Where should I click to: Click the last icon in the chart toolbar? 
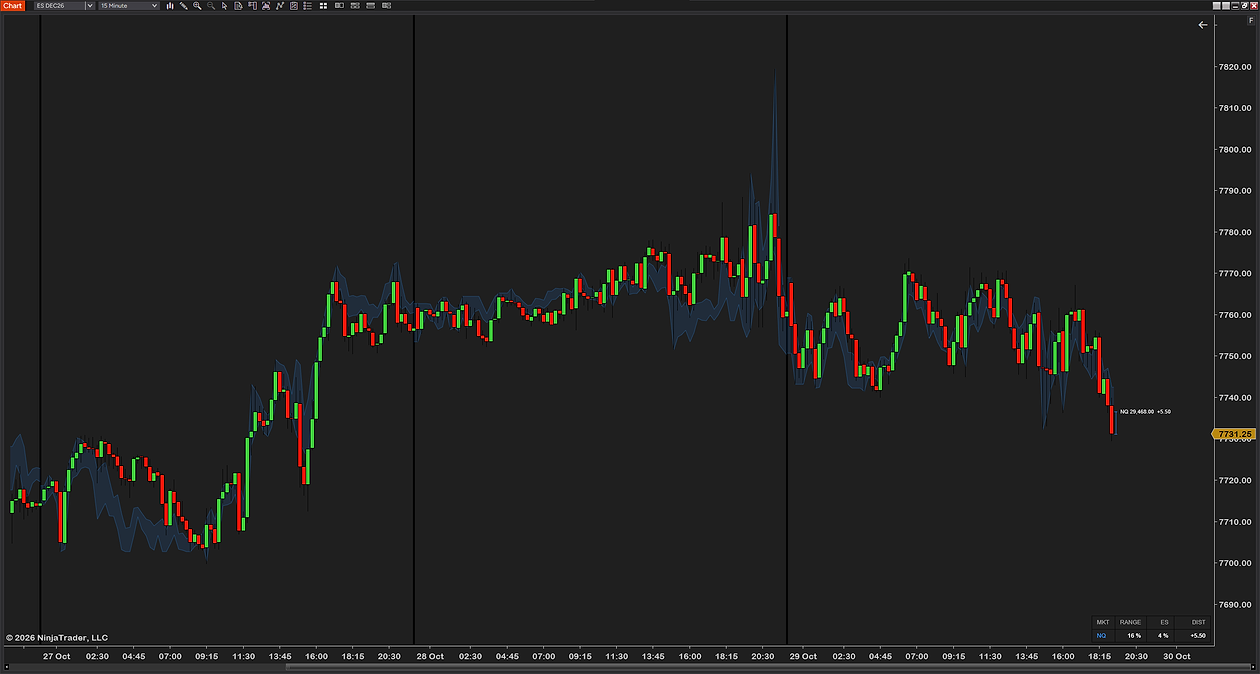tap(386, 6)
